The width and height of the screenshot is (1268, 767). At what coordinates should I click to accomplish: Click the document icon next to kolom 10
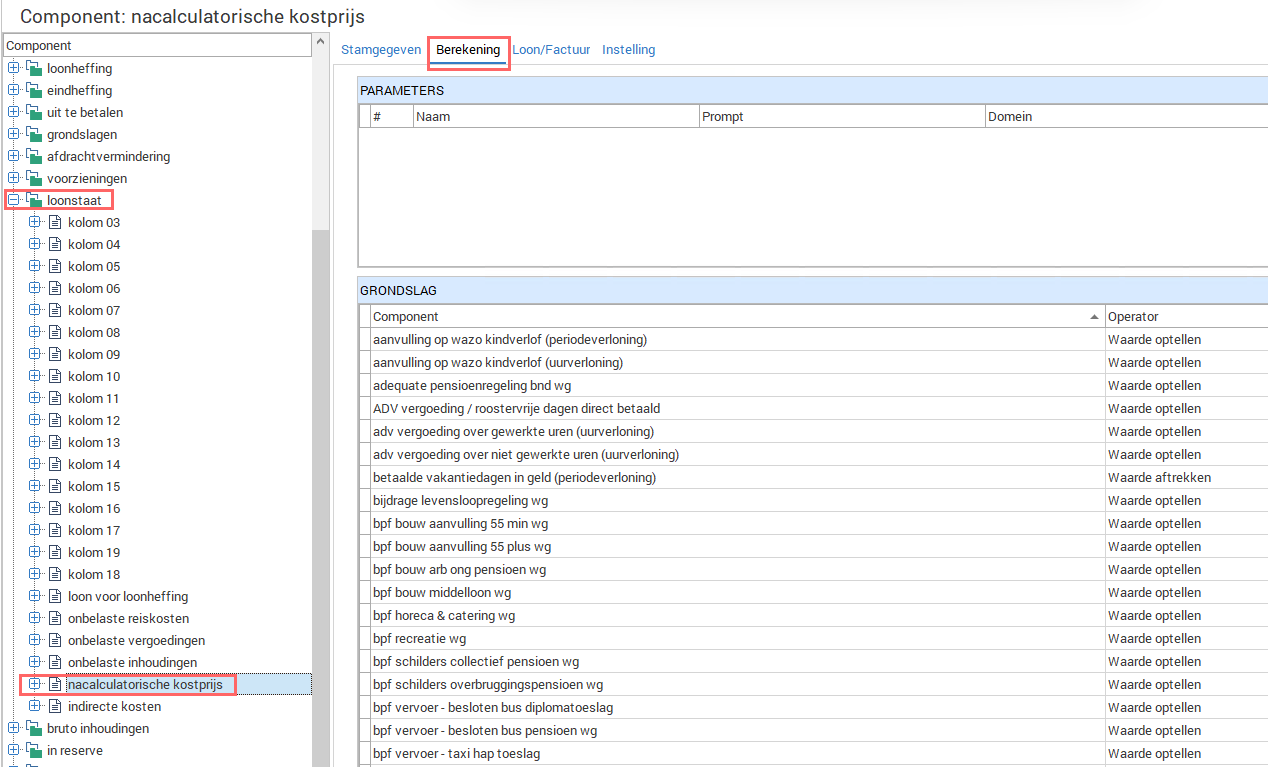pos(55,377)
